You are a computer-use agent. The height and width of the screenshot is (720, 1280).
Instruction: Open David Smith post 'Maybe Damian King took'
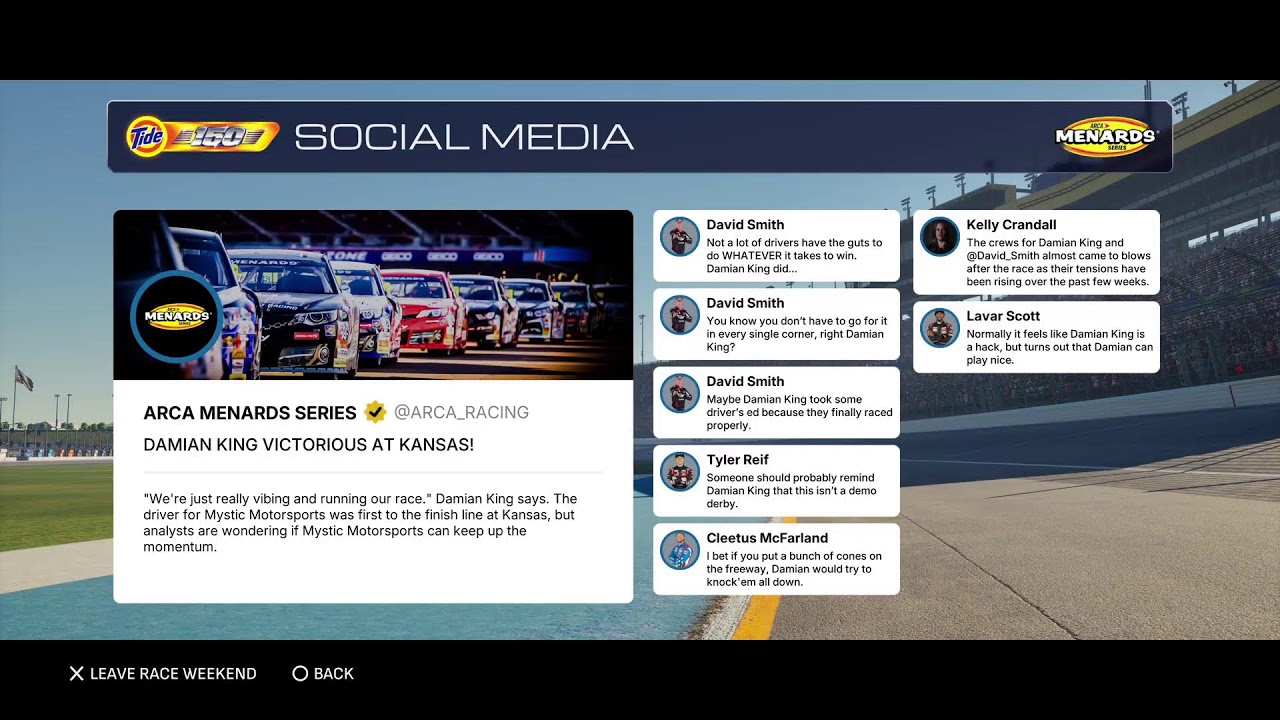[x=776, y=402]
